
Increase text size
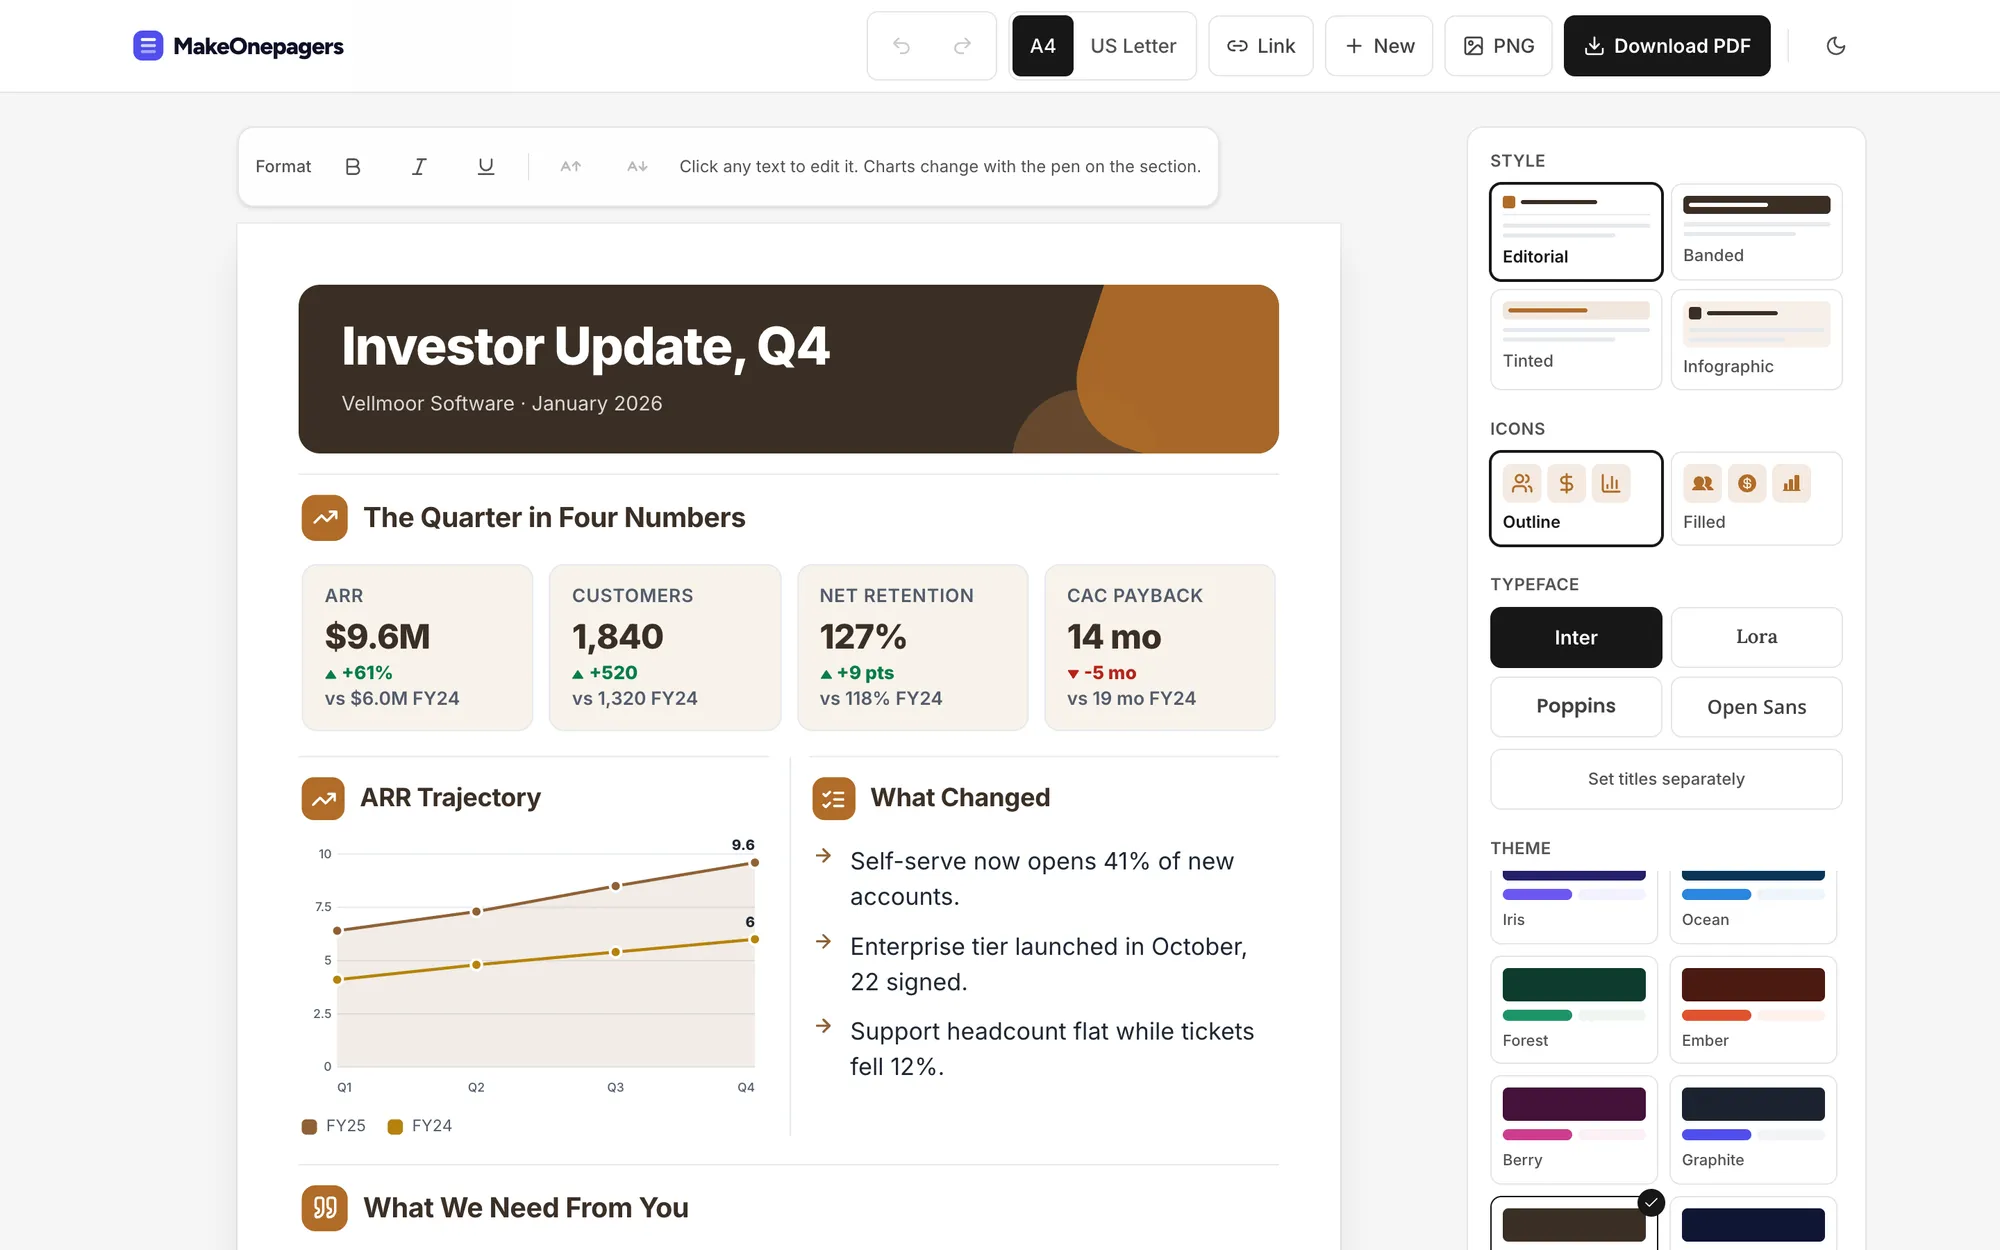(x=570, y=166)
